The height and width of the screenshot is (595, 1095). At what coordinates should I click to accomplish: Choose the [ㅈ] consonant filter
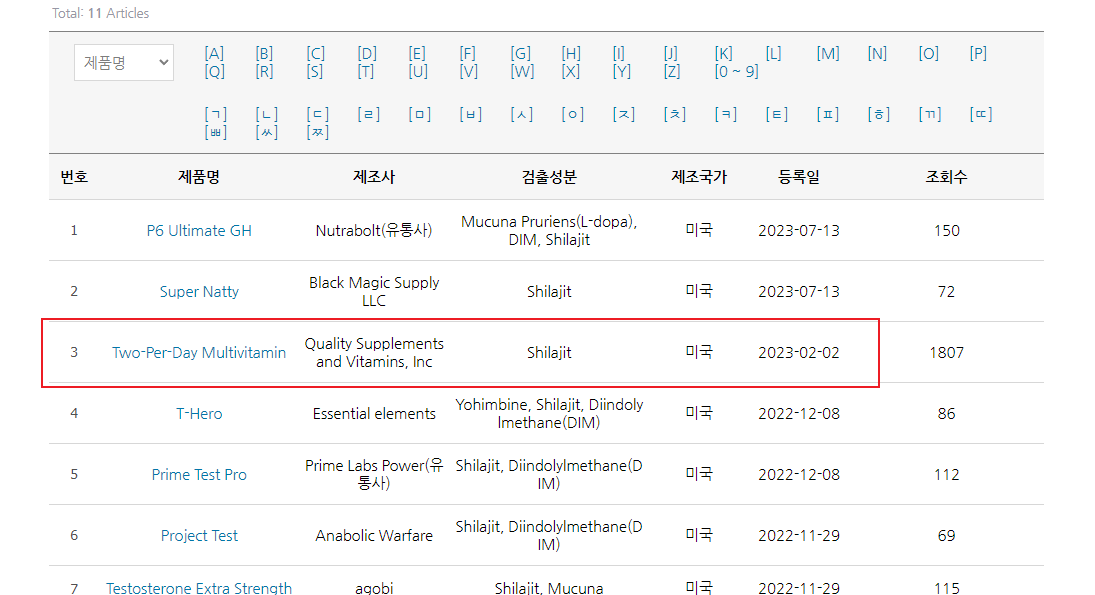tap(624, 115)
